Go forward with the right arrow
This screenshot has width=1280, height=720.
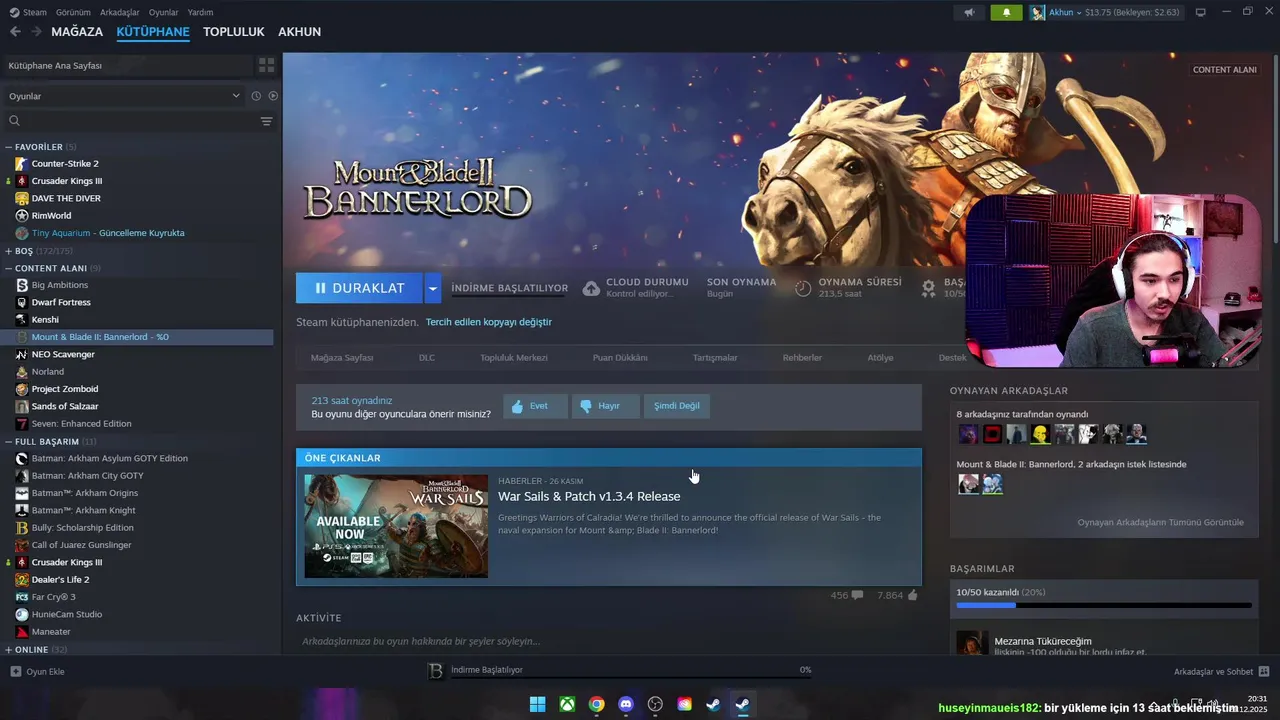tap(36, 32)
